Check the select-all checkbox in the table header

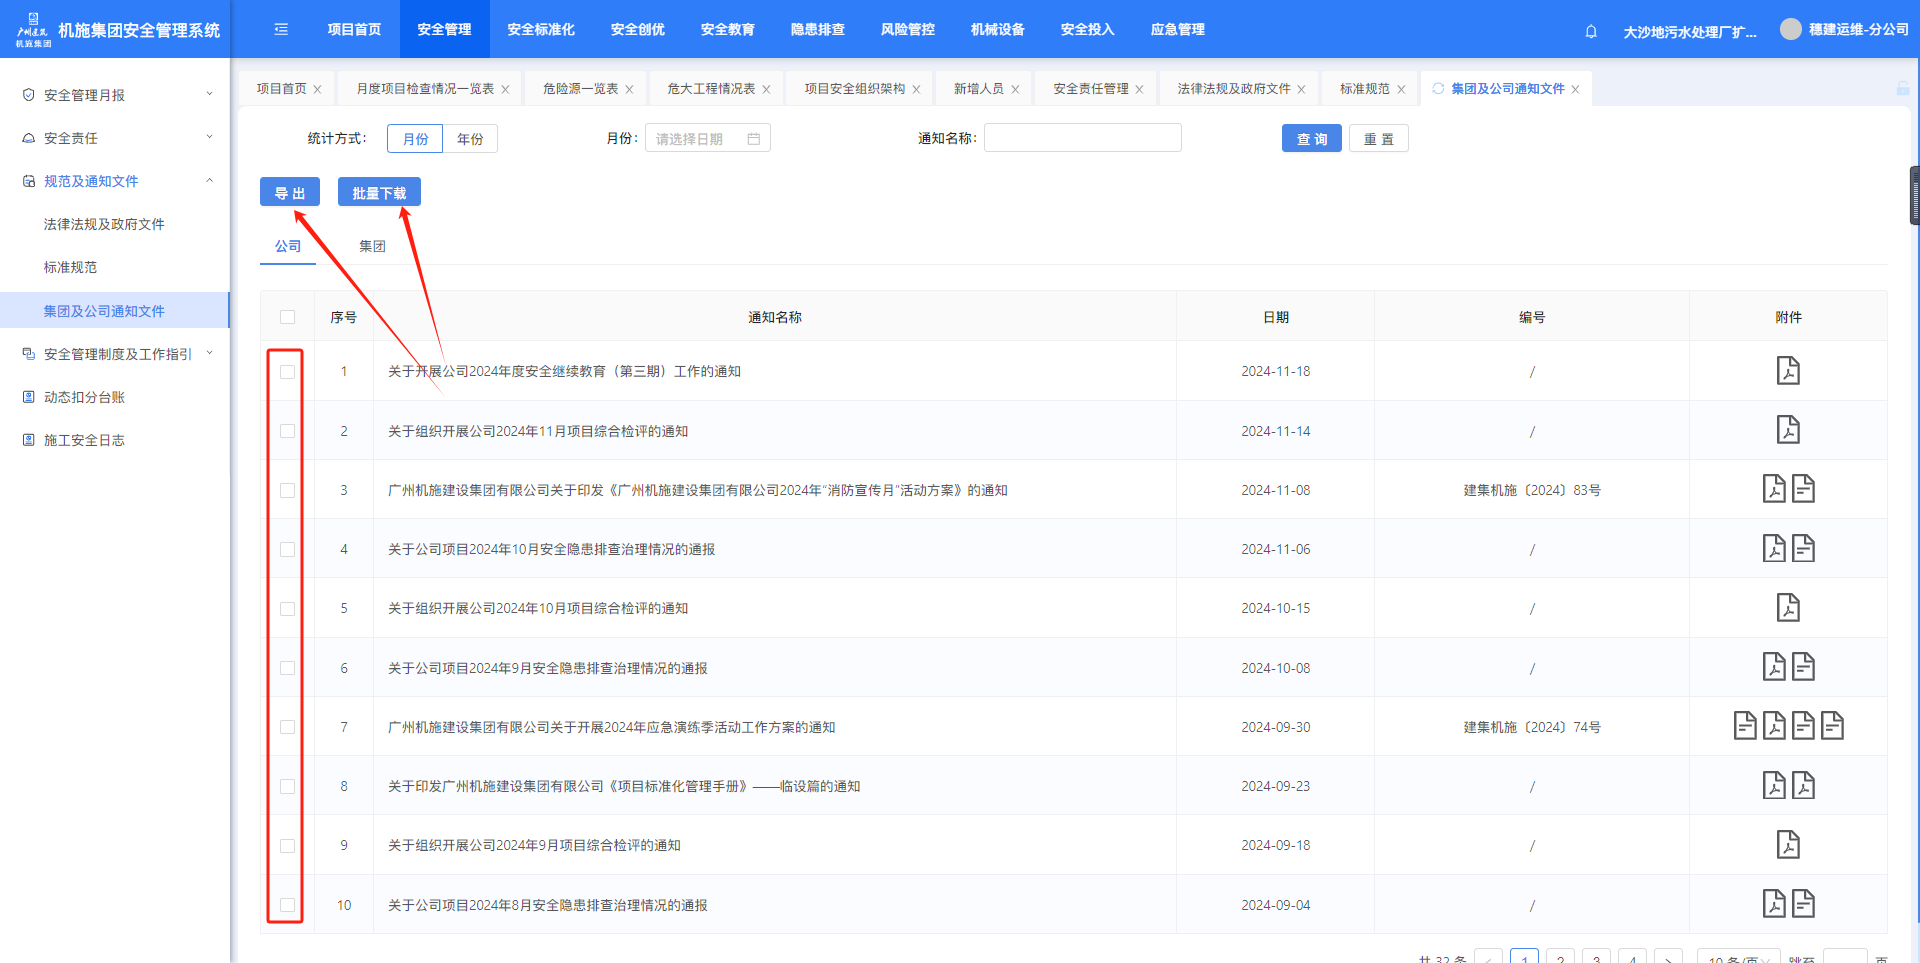click(x=287, y=317)
